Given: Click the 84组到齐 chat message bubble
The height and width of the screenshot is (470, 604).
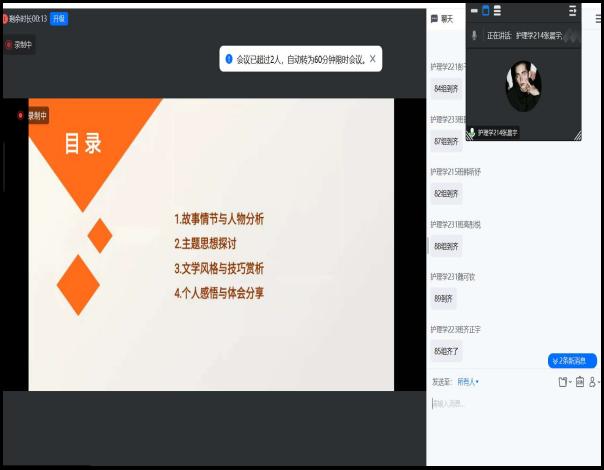Looking at the screenshot, I should tap(447, 88).
